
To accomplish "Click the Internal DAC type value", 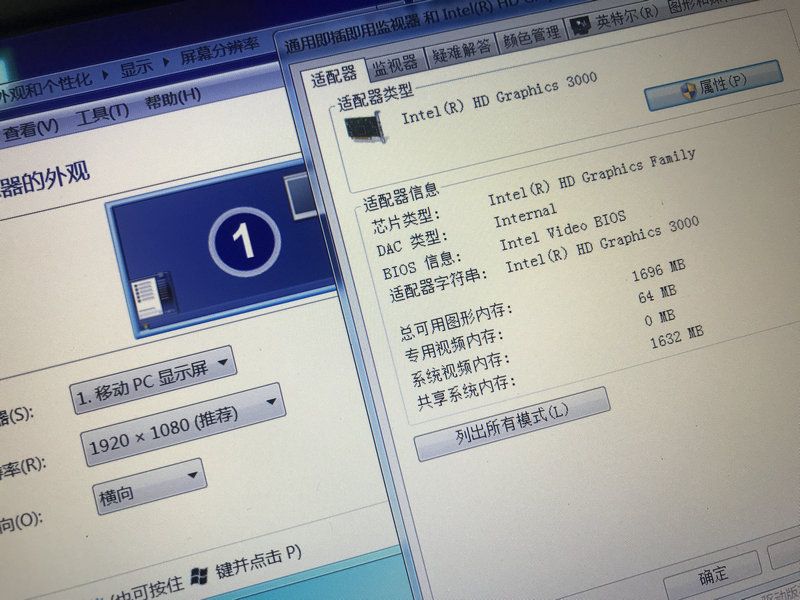I will (x=524, y=215).
